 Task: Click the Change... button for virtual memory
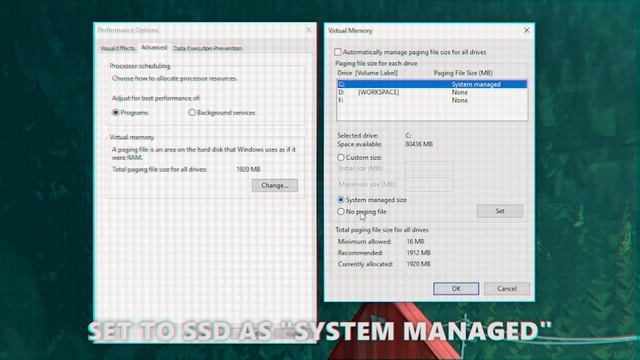coord(275,185)
